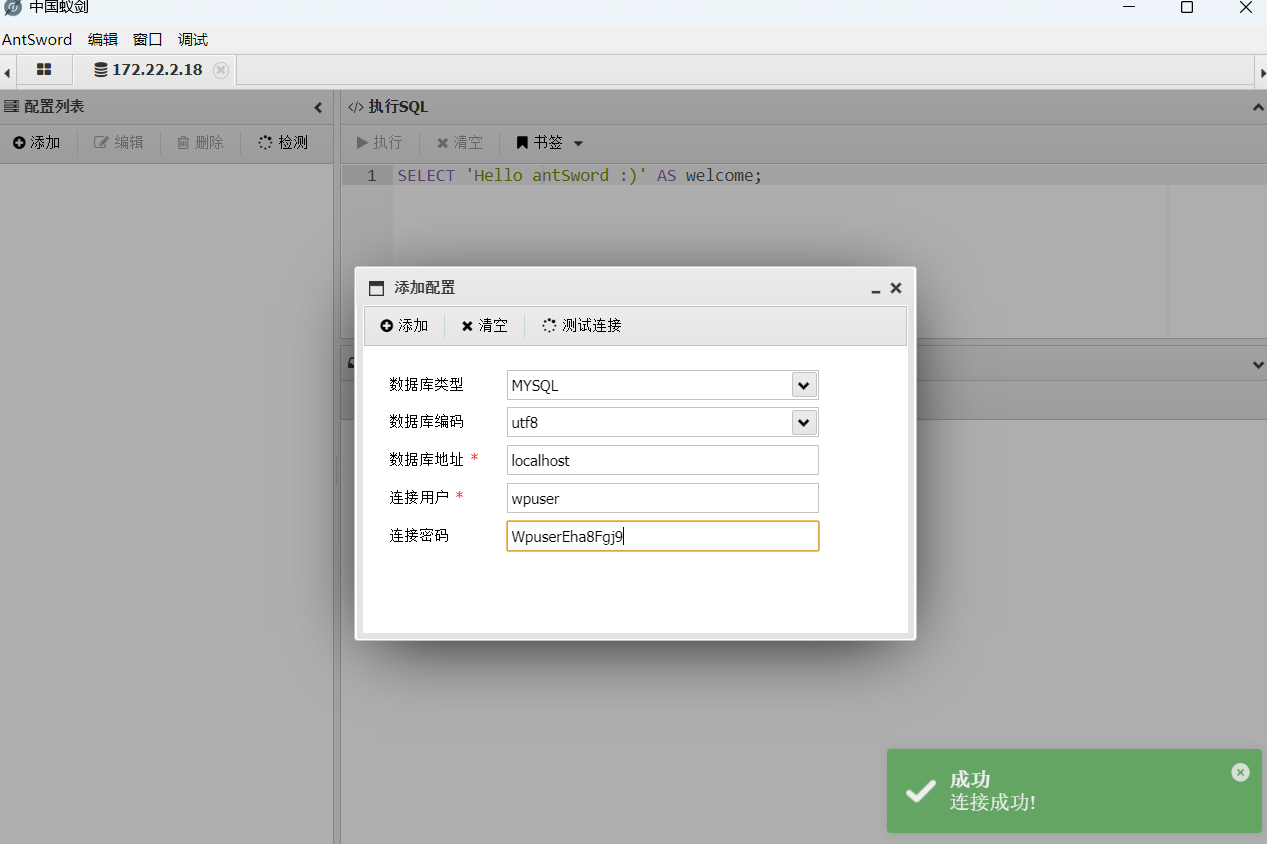Click the 执行SQL panel title
1267x844 pixels.
[x=398, y=107]
